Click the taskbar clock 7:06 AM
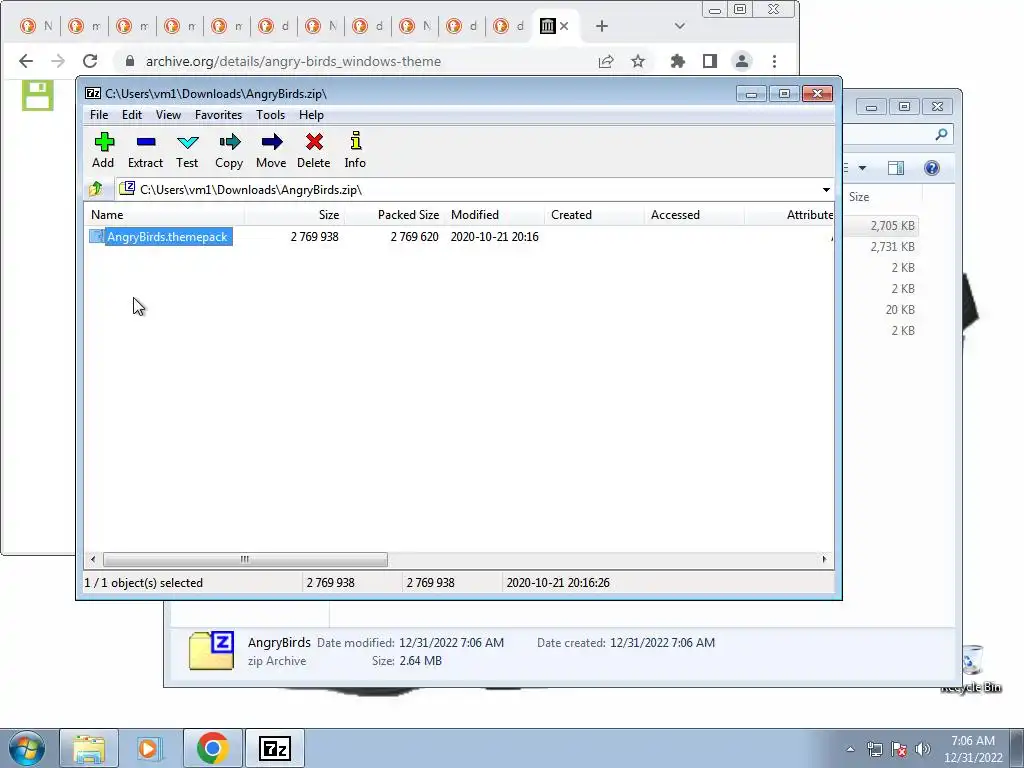The width and height of the screenshot is (1024, 768). pyautogui.click(x=972, y=749)
